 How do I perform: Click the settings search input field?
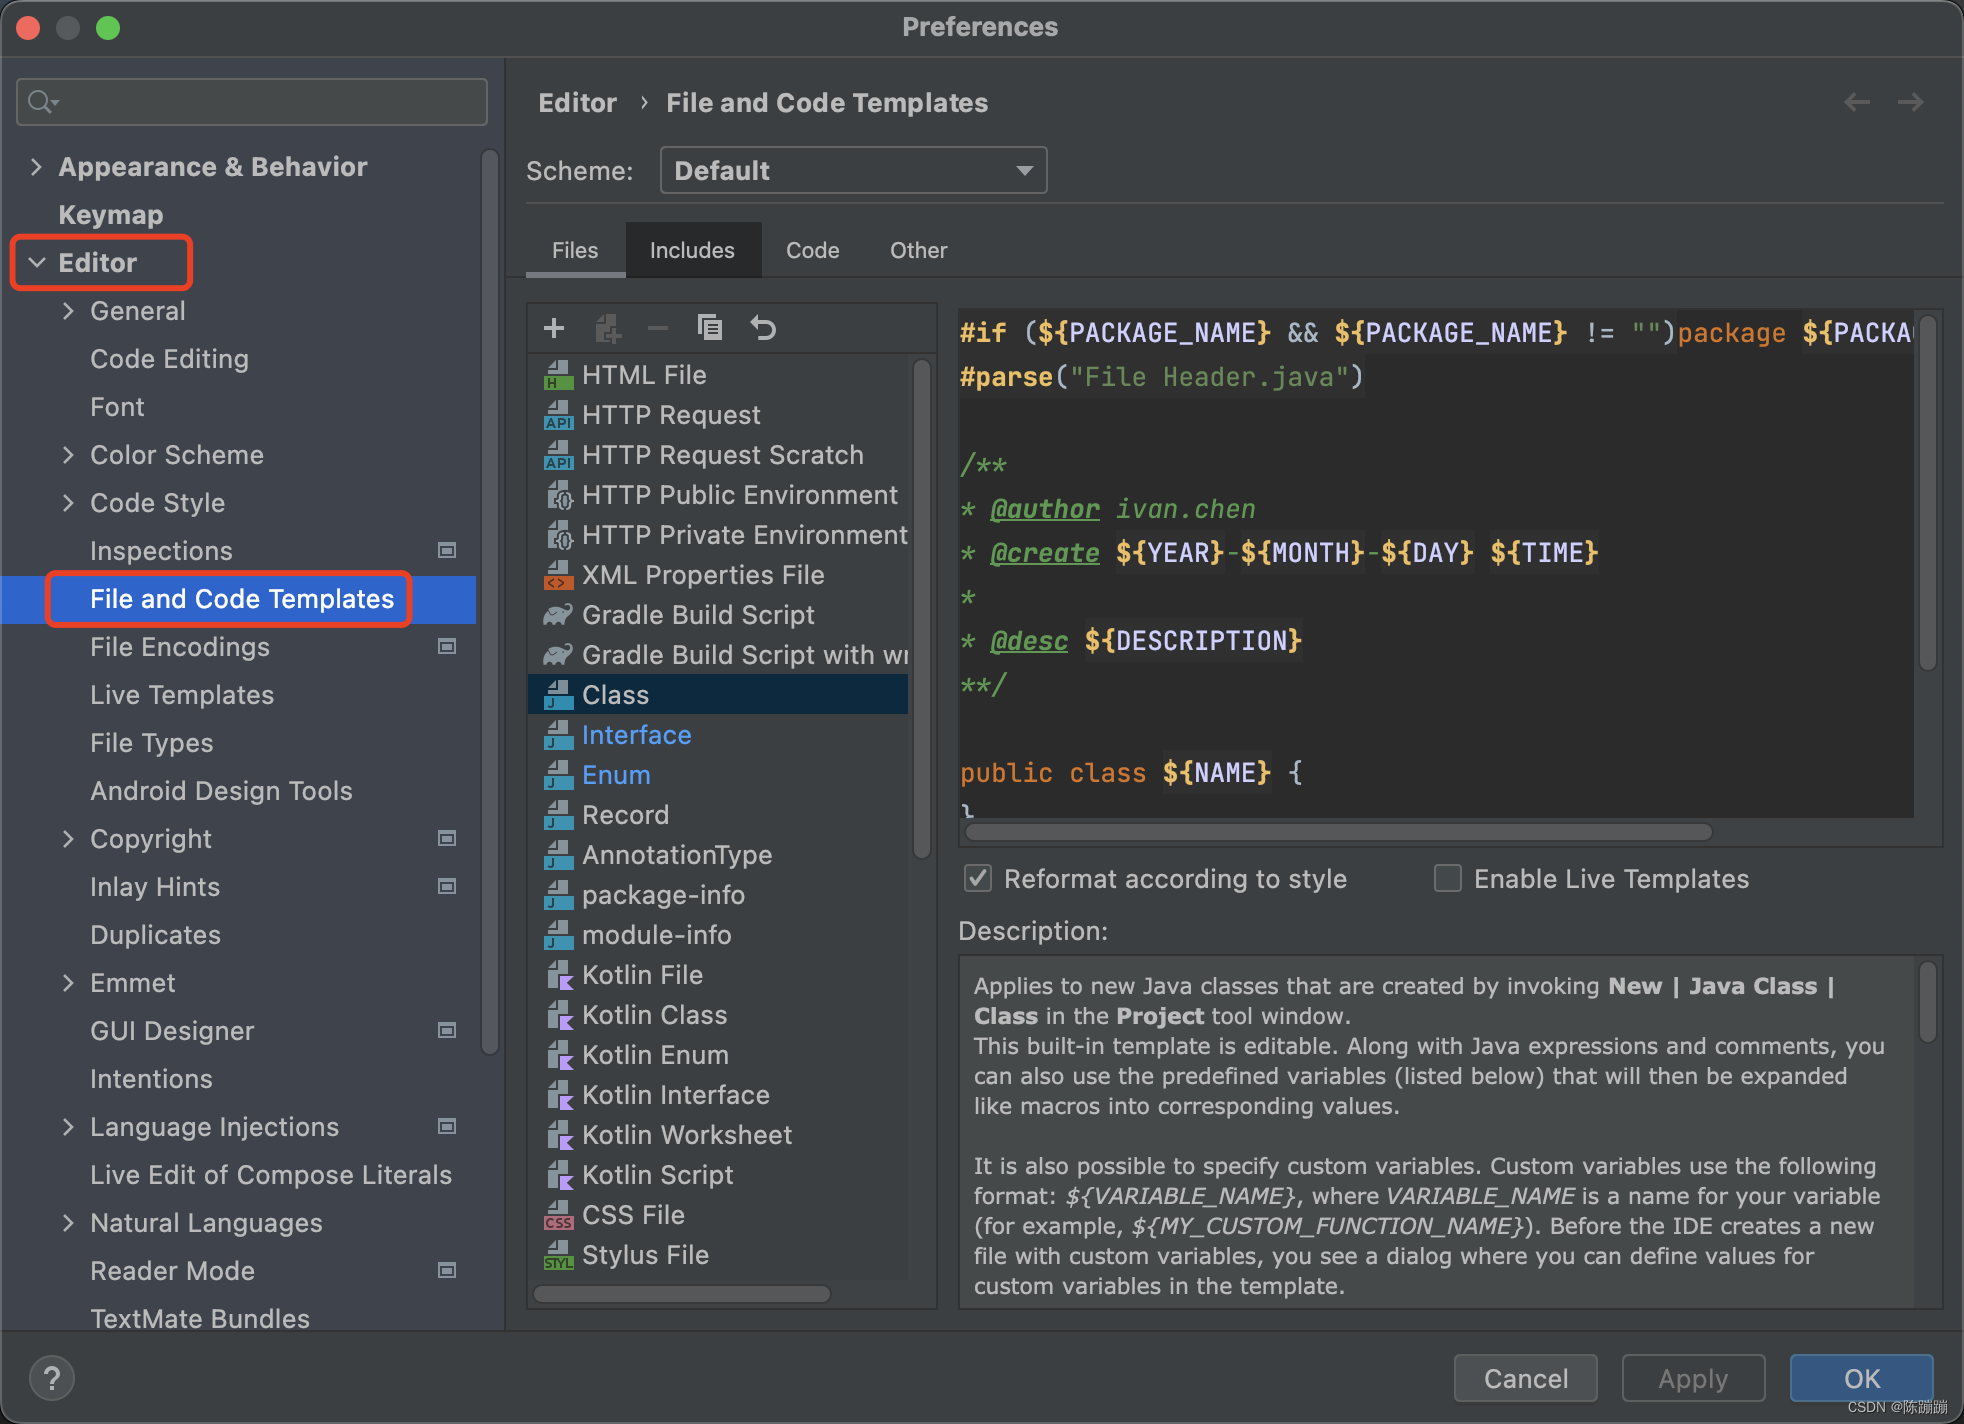[x=252, y=102]
